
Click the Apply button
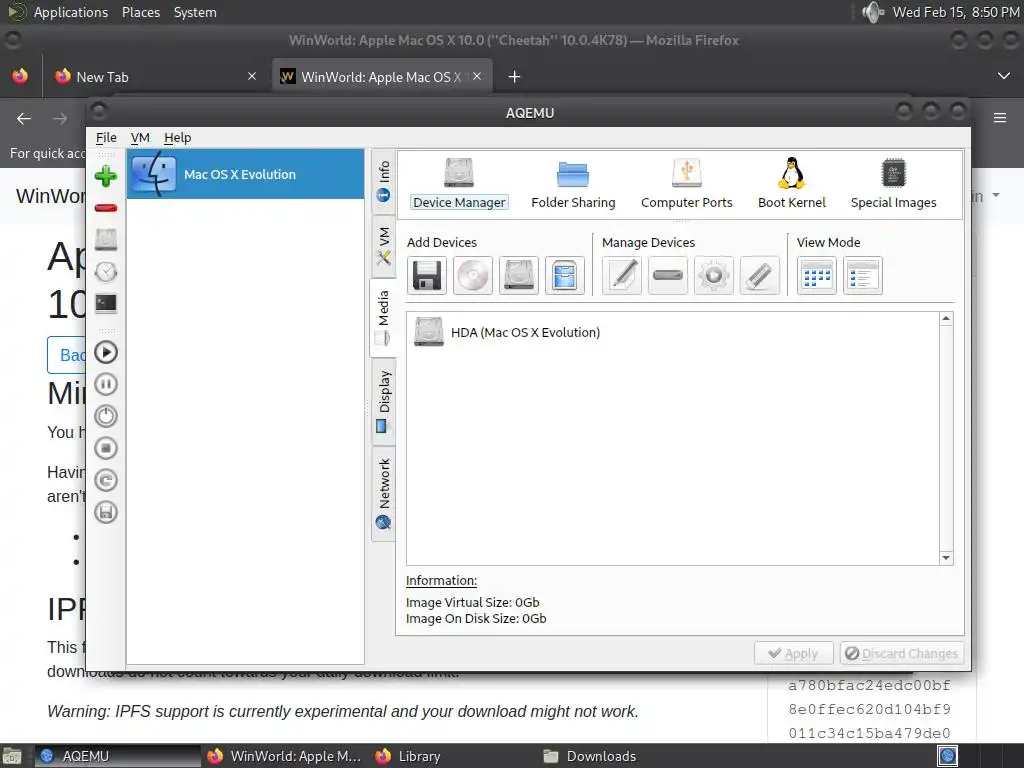[x=793, y=654]
